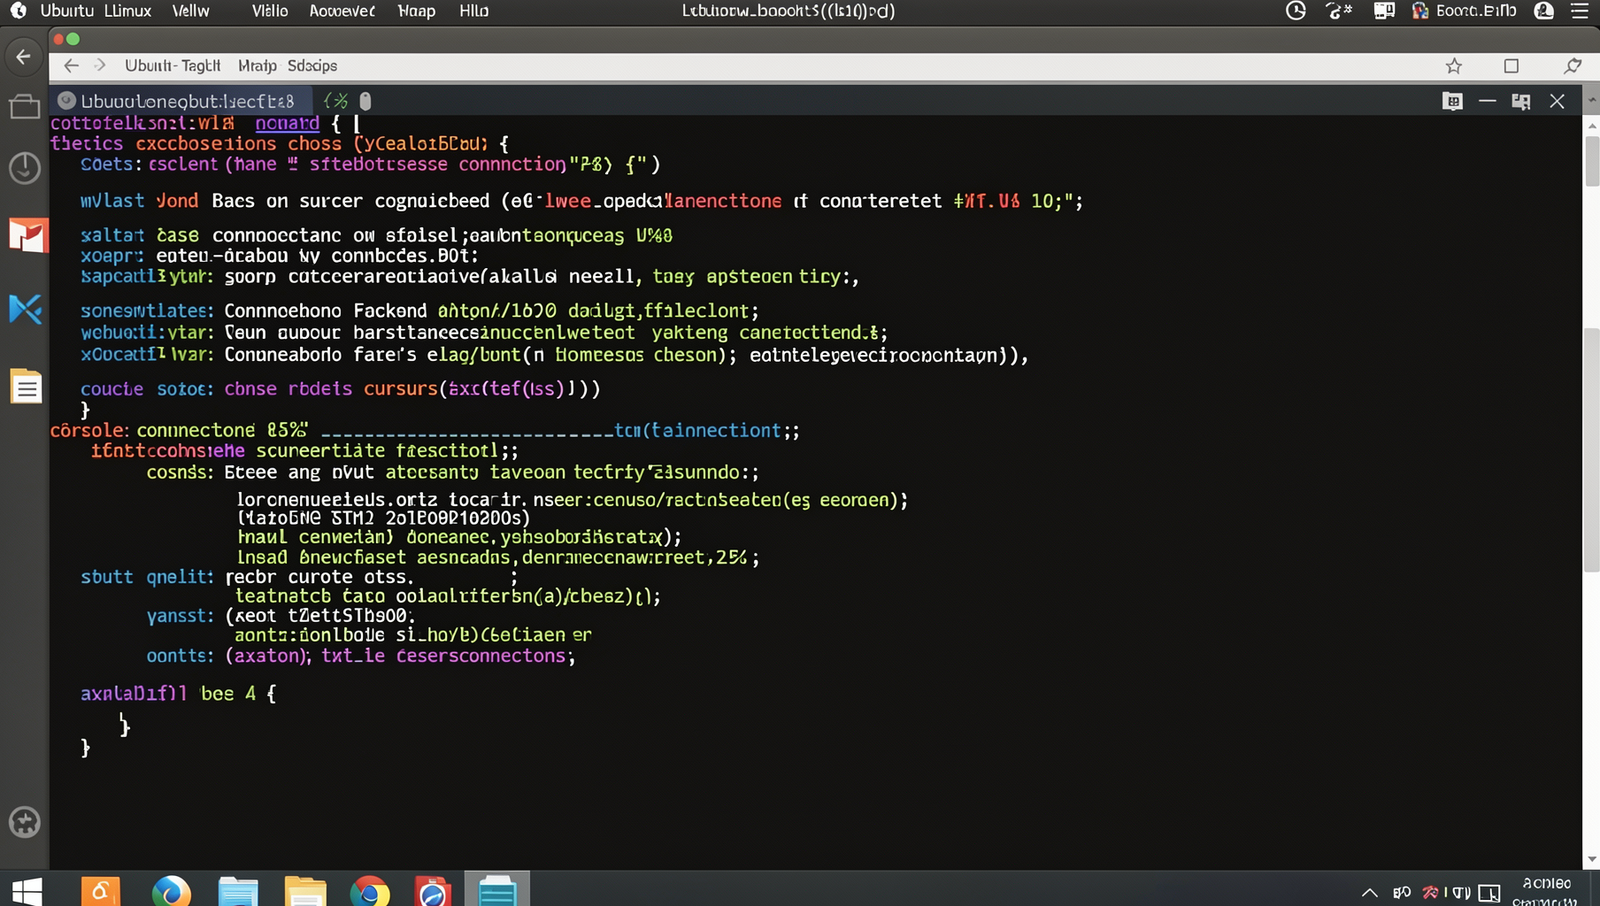This screenshot has width=1600, height=906.
Task: Open the yellow notes document icon
Action: 26,386
